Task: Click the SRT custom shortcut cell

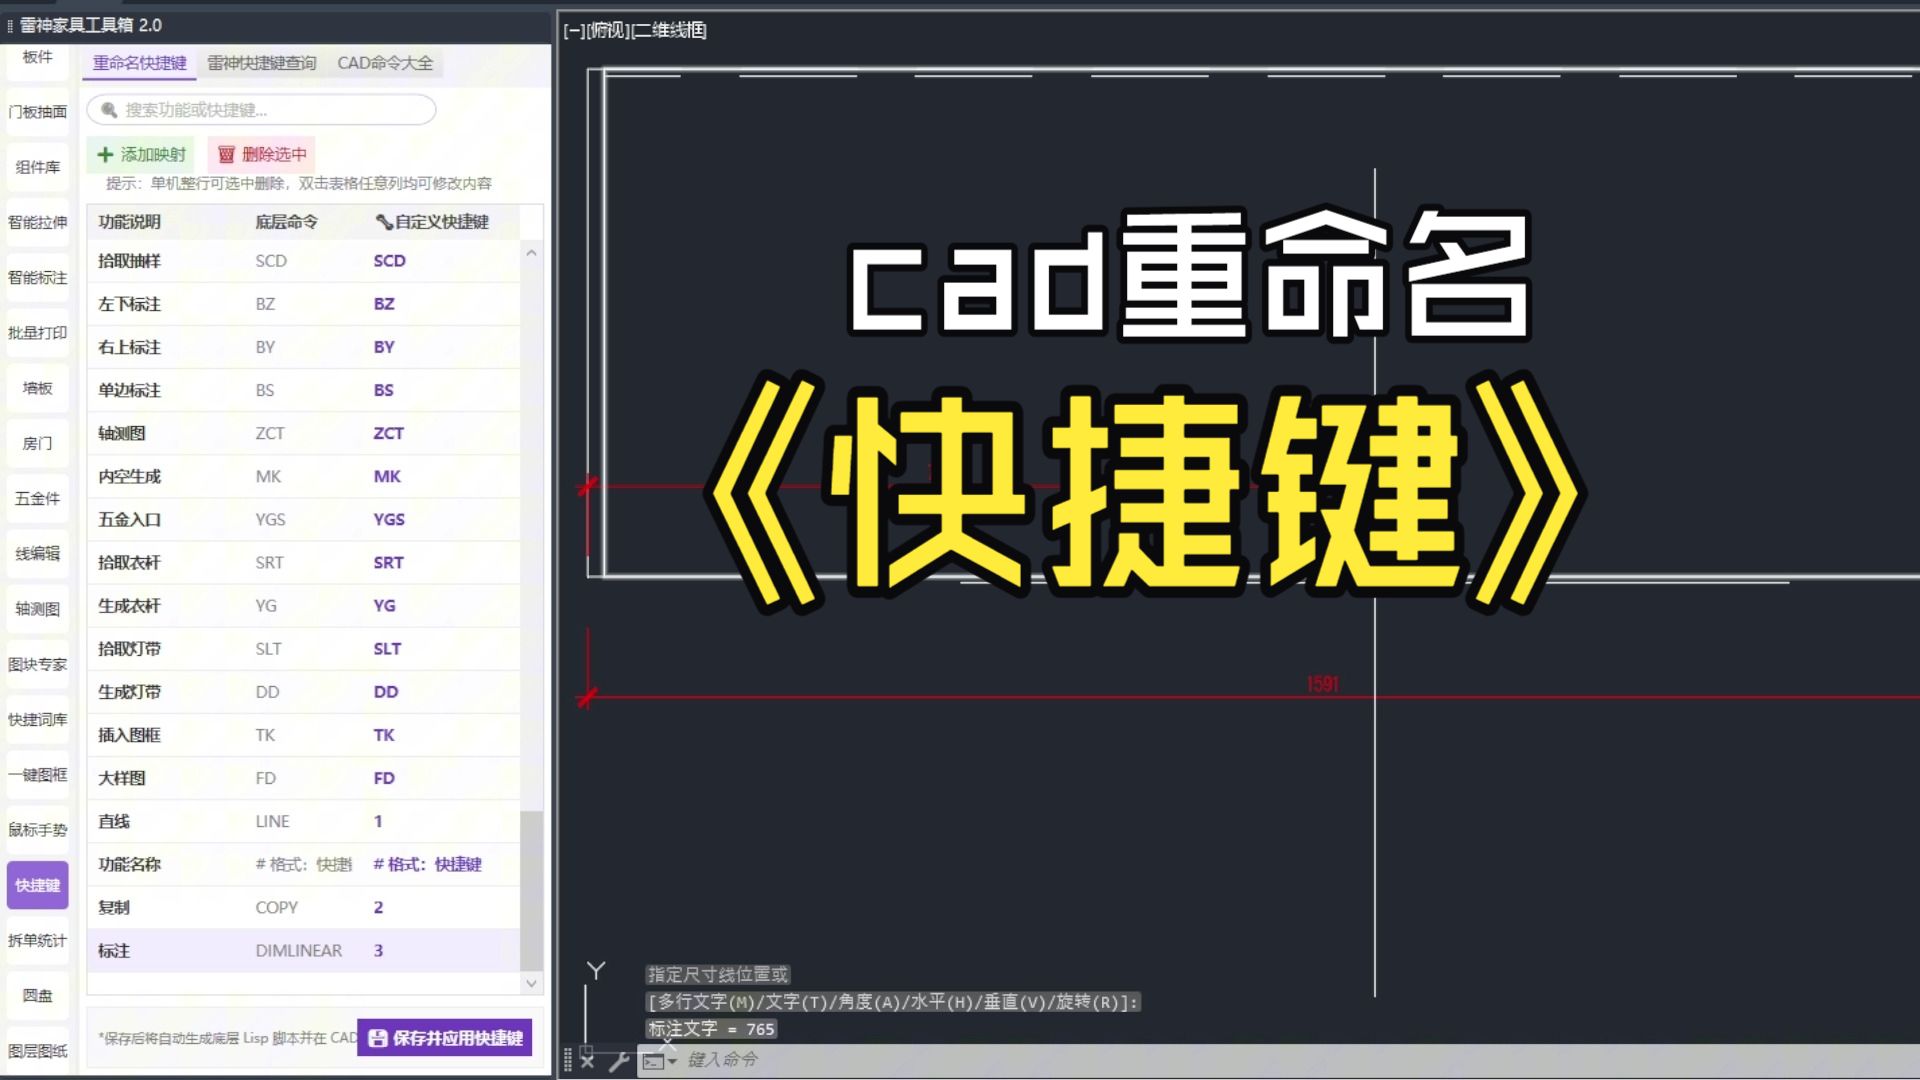Action: point(389,563)
